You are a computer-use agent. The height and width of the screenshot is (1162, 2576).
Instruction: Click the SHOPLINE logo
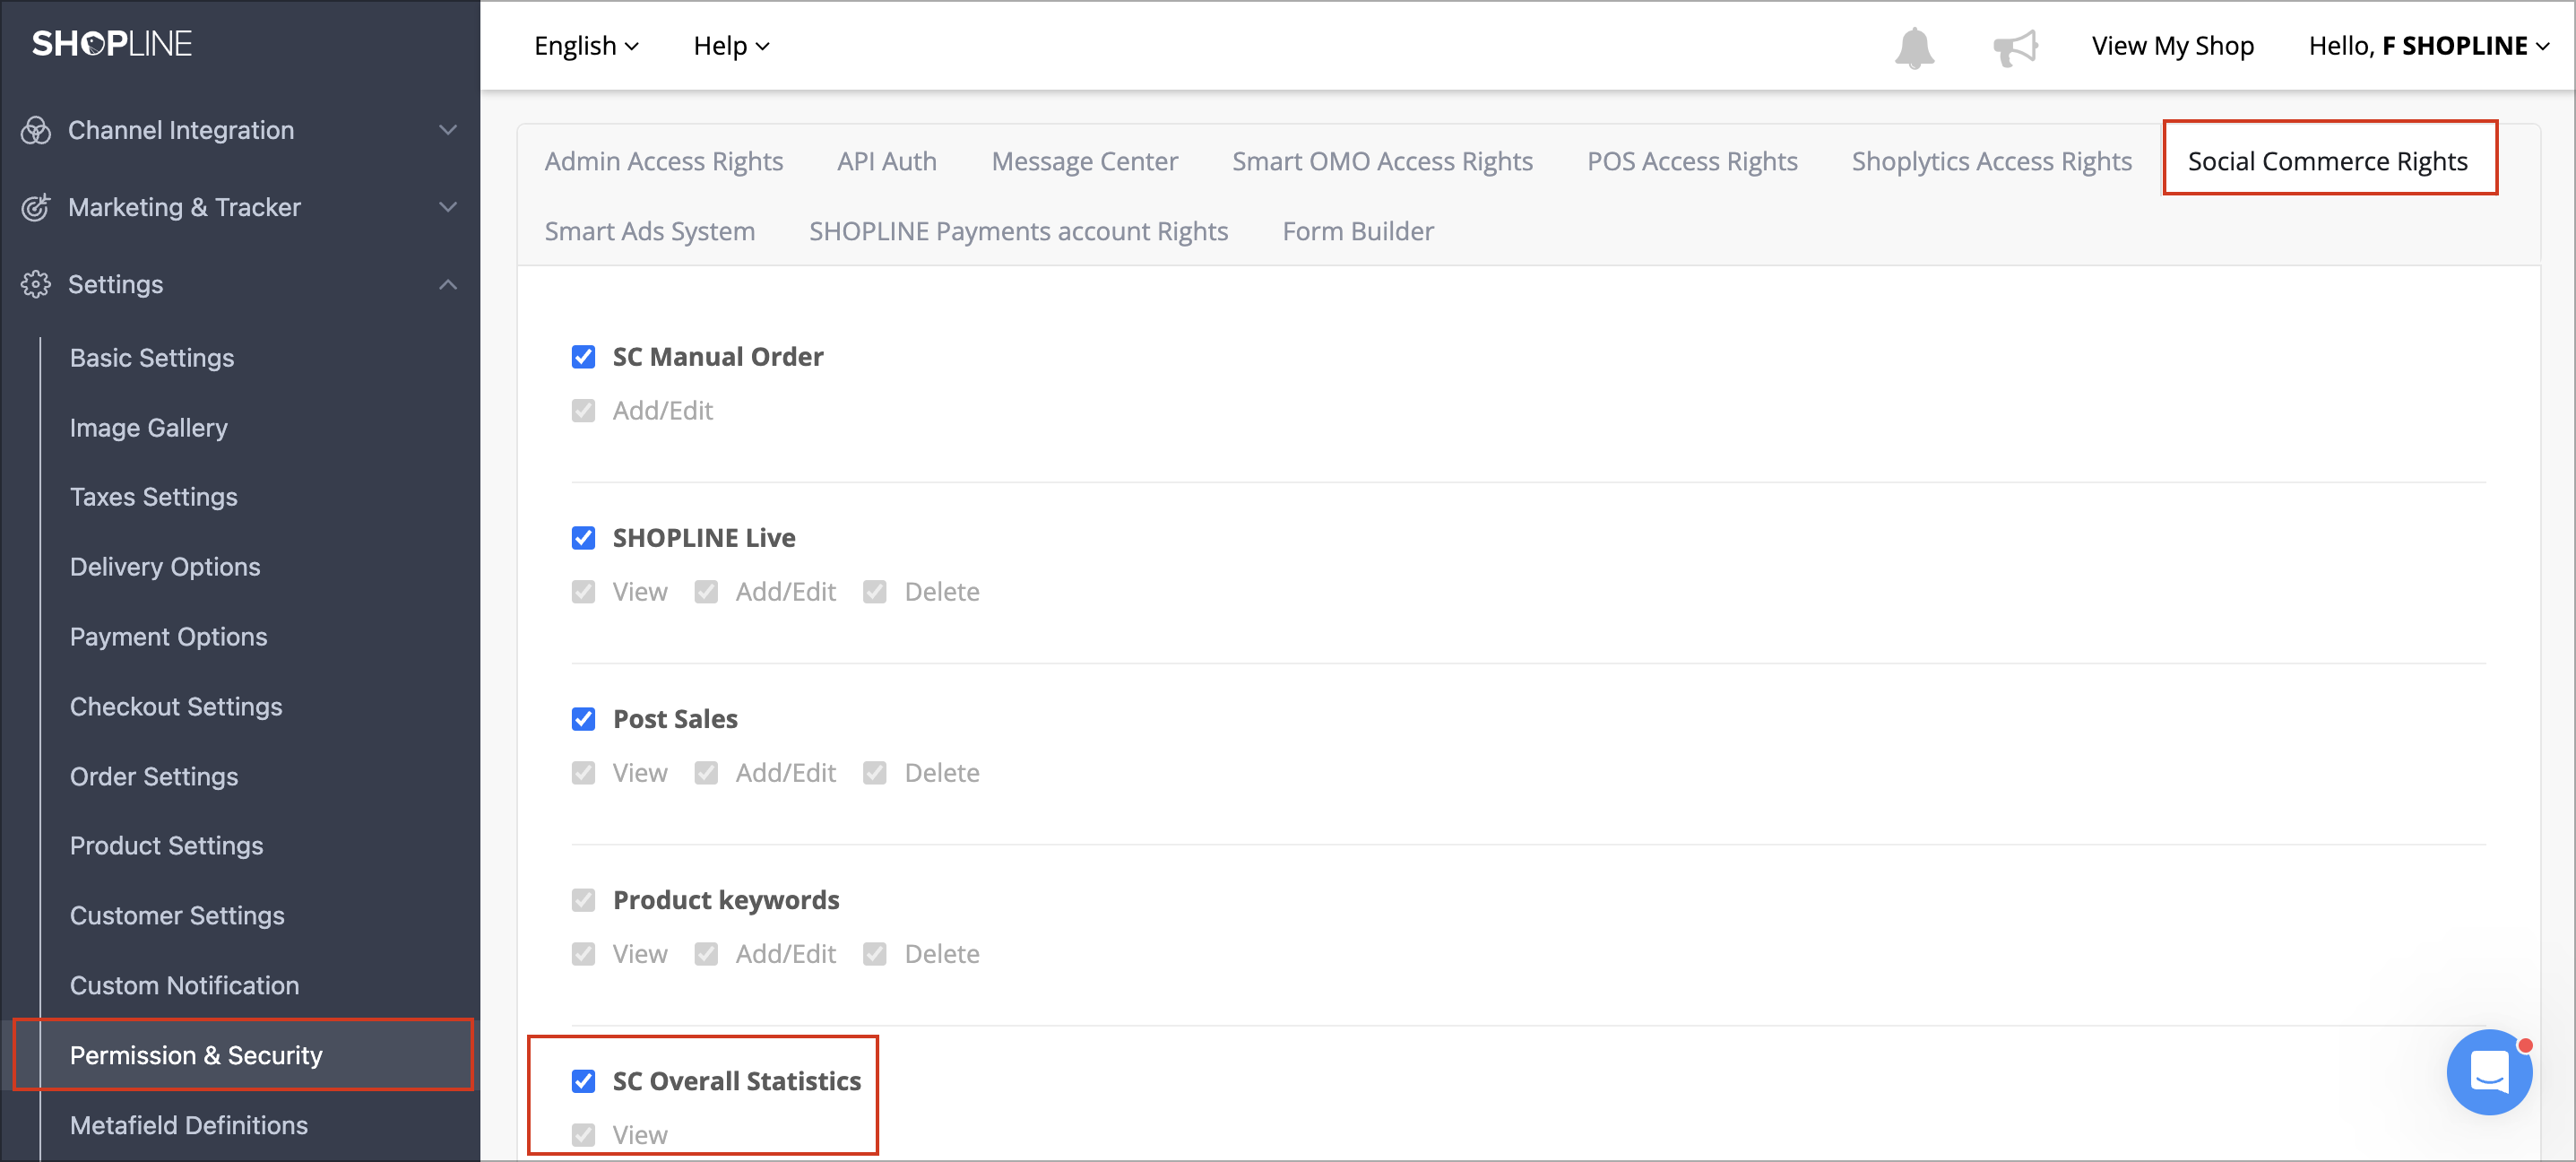click(x=112, y=43)
